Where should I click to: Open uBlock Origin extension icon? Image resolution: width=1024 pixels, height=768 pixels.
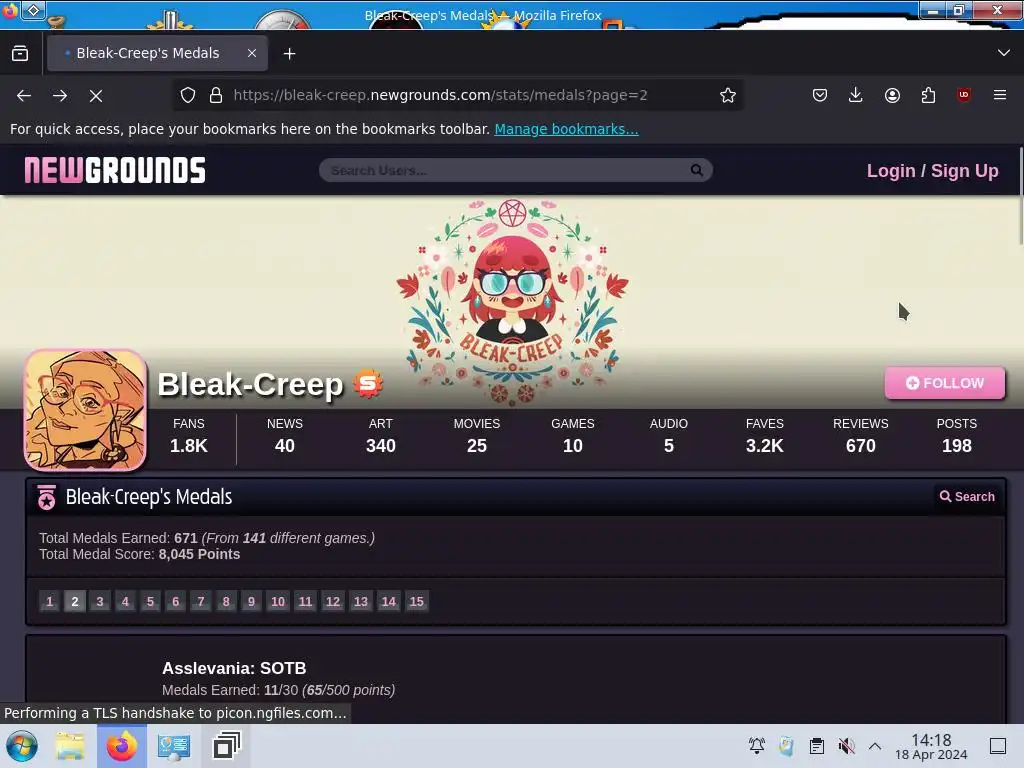[963, 95]
